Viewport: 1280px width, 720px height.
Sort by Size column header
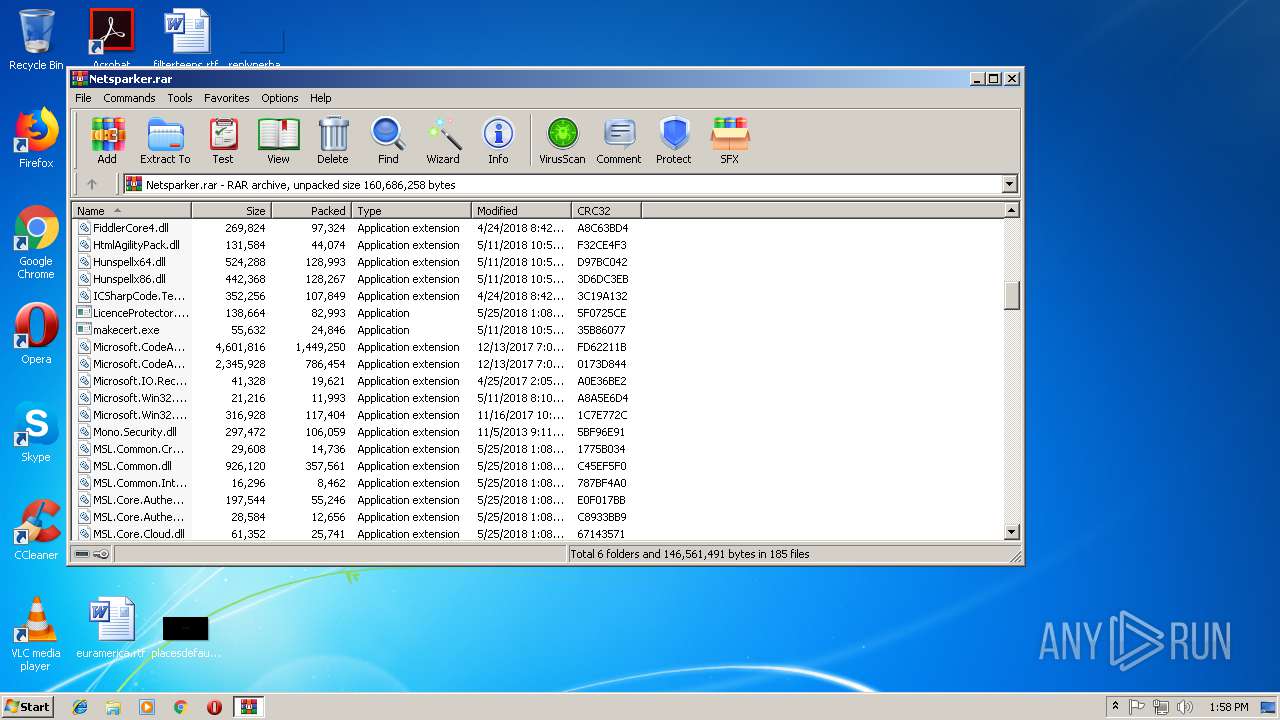[x=231, y=211]
